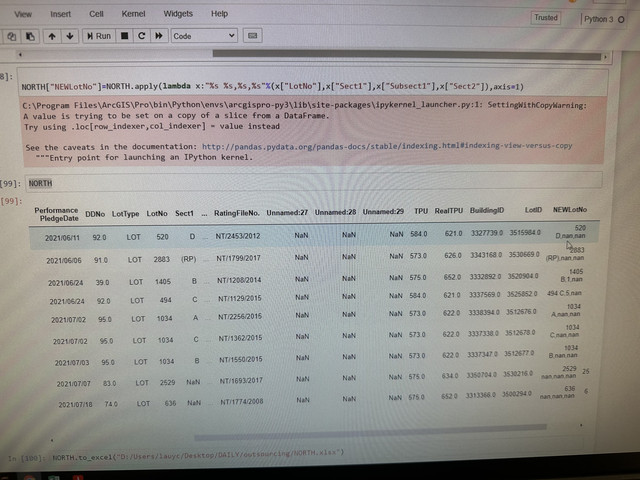Image resolution: width=640 pixels, height=480 pixels.
Task: Click the date cell 2021/06/06
Action: (x=64, y=260)
